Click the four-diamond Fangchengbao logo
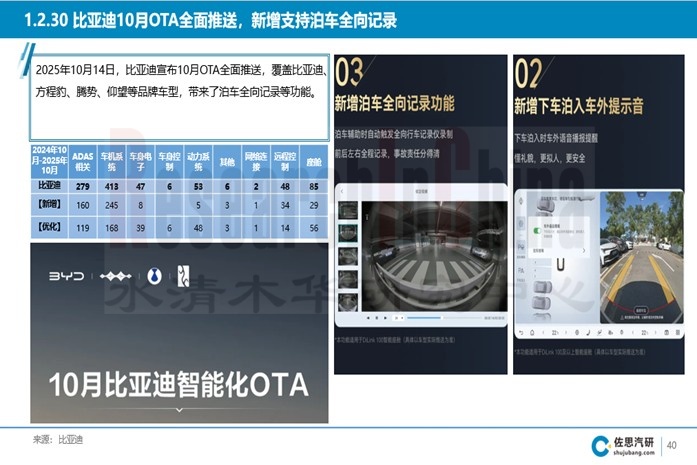697x465 pixels. tap(116, 276)
